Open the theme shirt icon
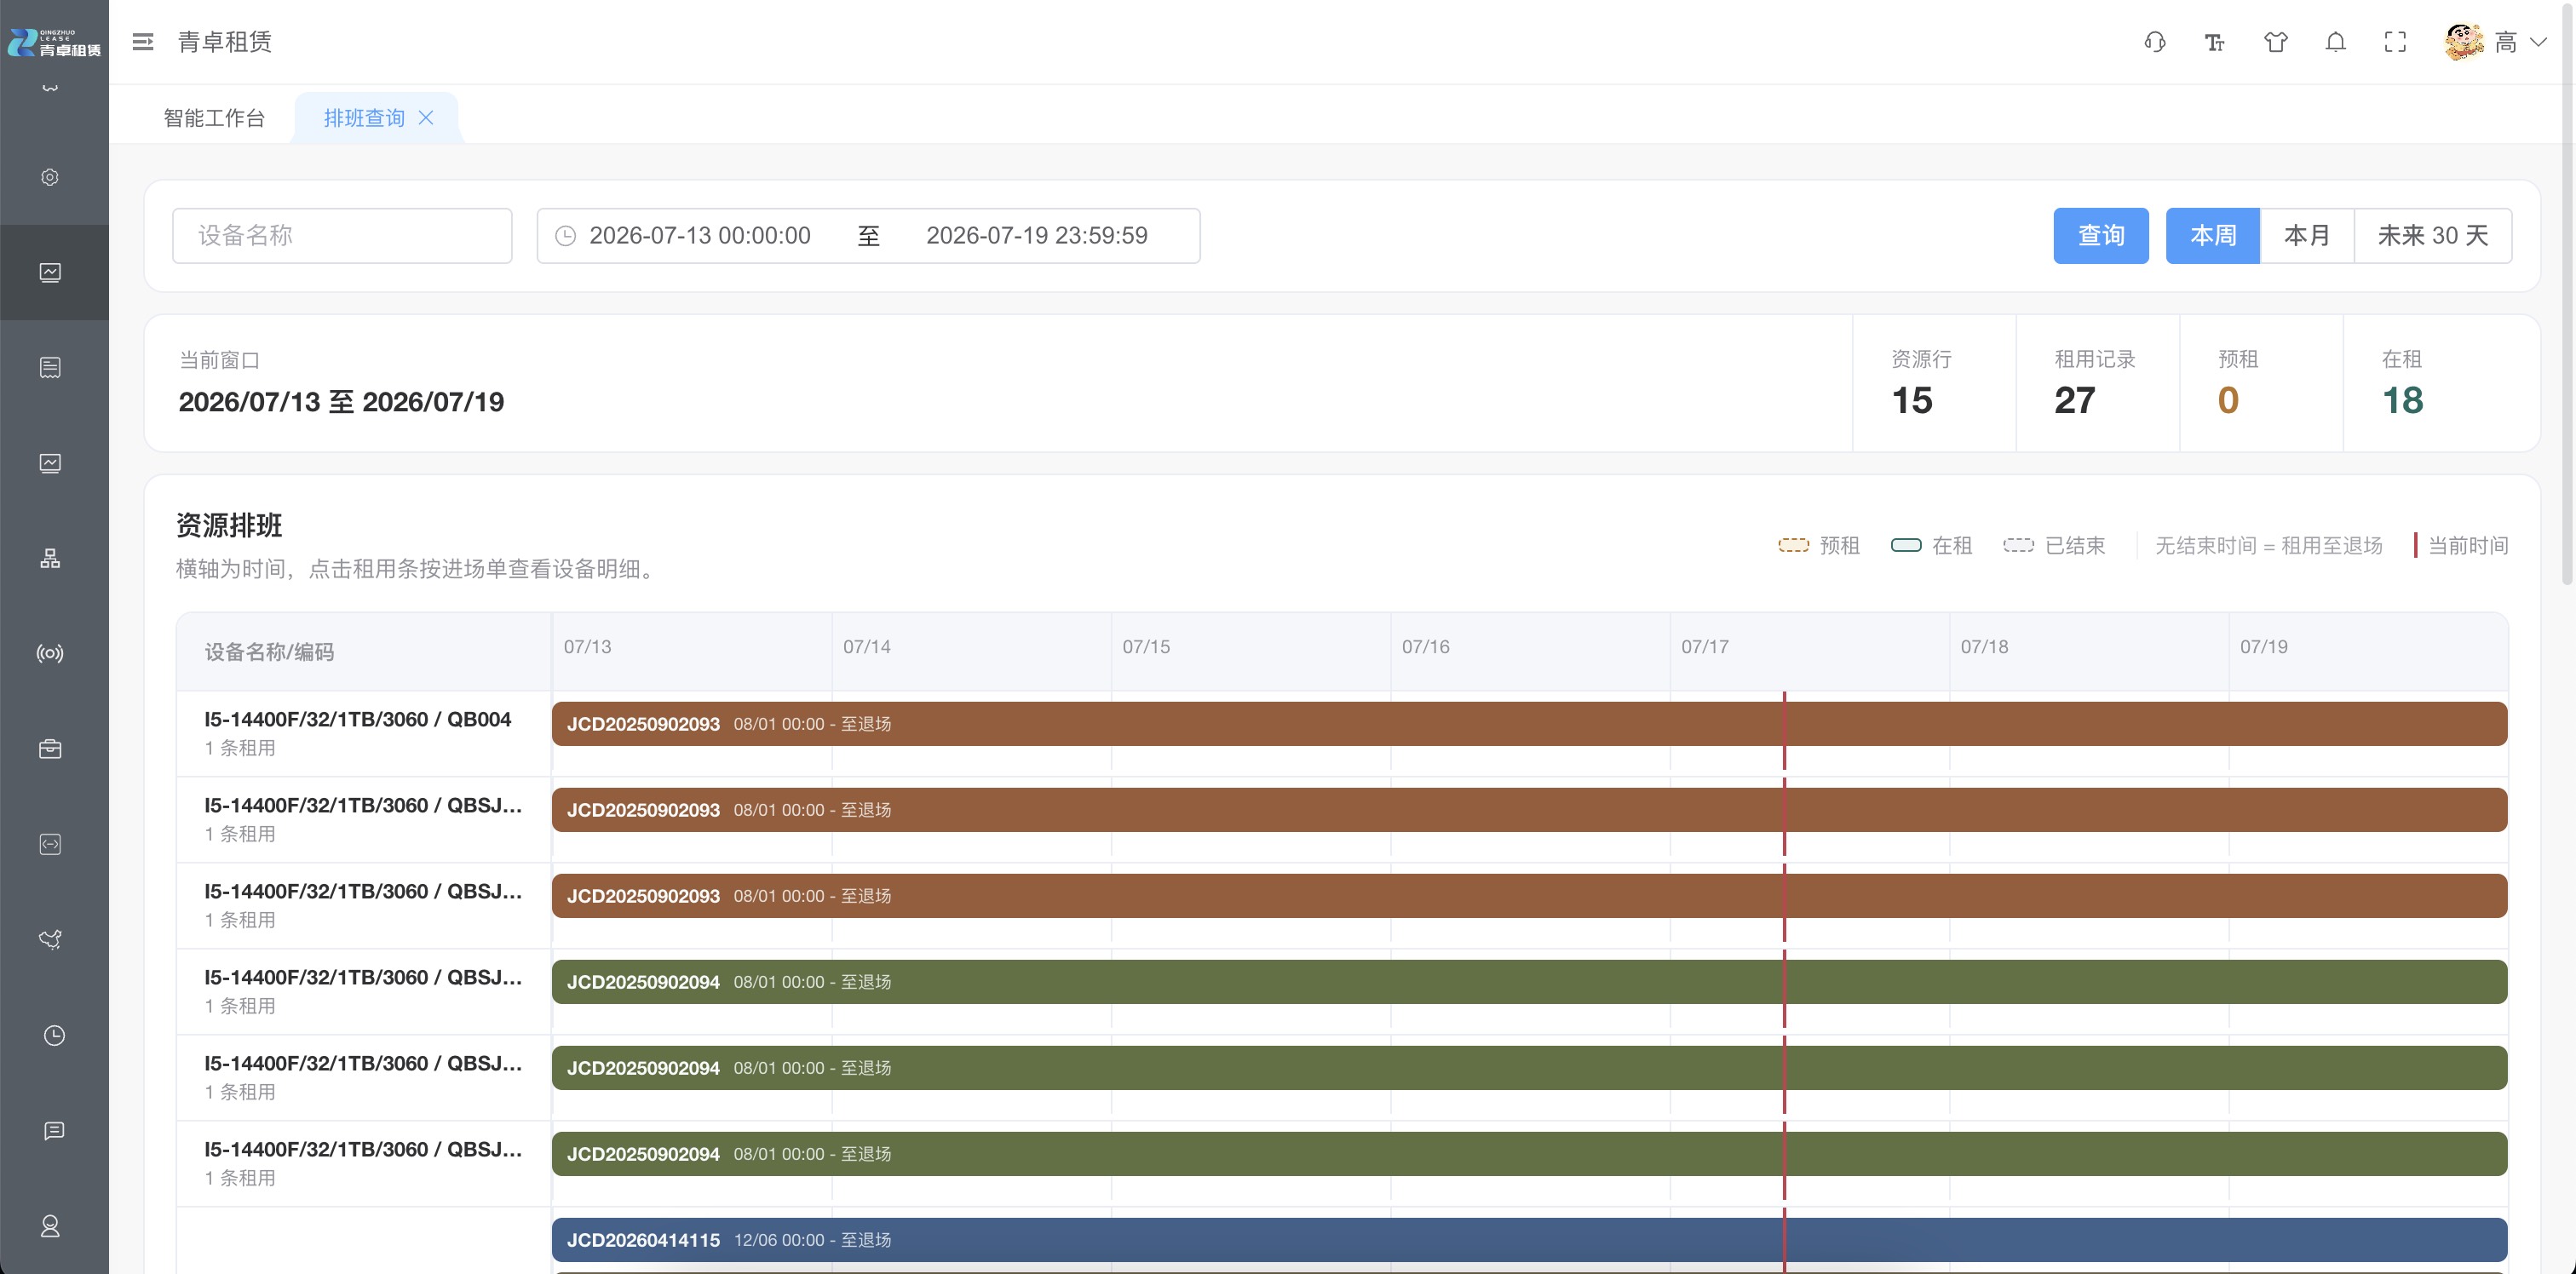Viewport: 2576px width, 1274px height. point(2276,42)
